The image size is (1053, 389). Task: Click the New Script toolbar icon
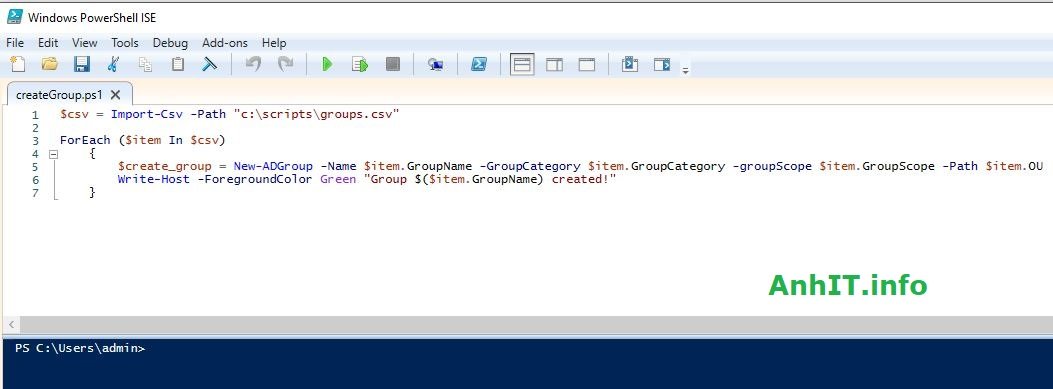(x=17, y=64)
